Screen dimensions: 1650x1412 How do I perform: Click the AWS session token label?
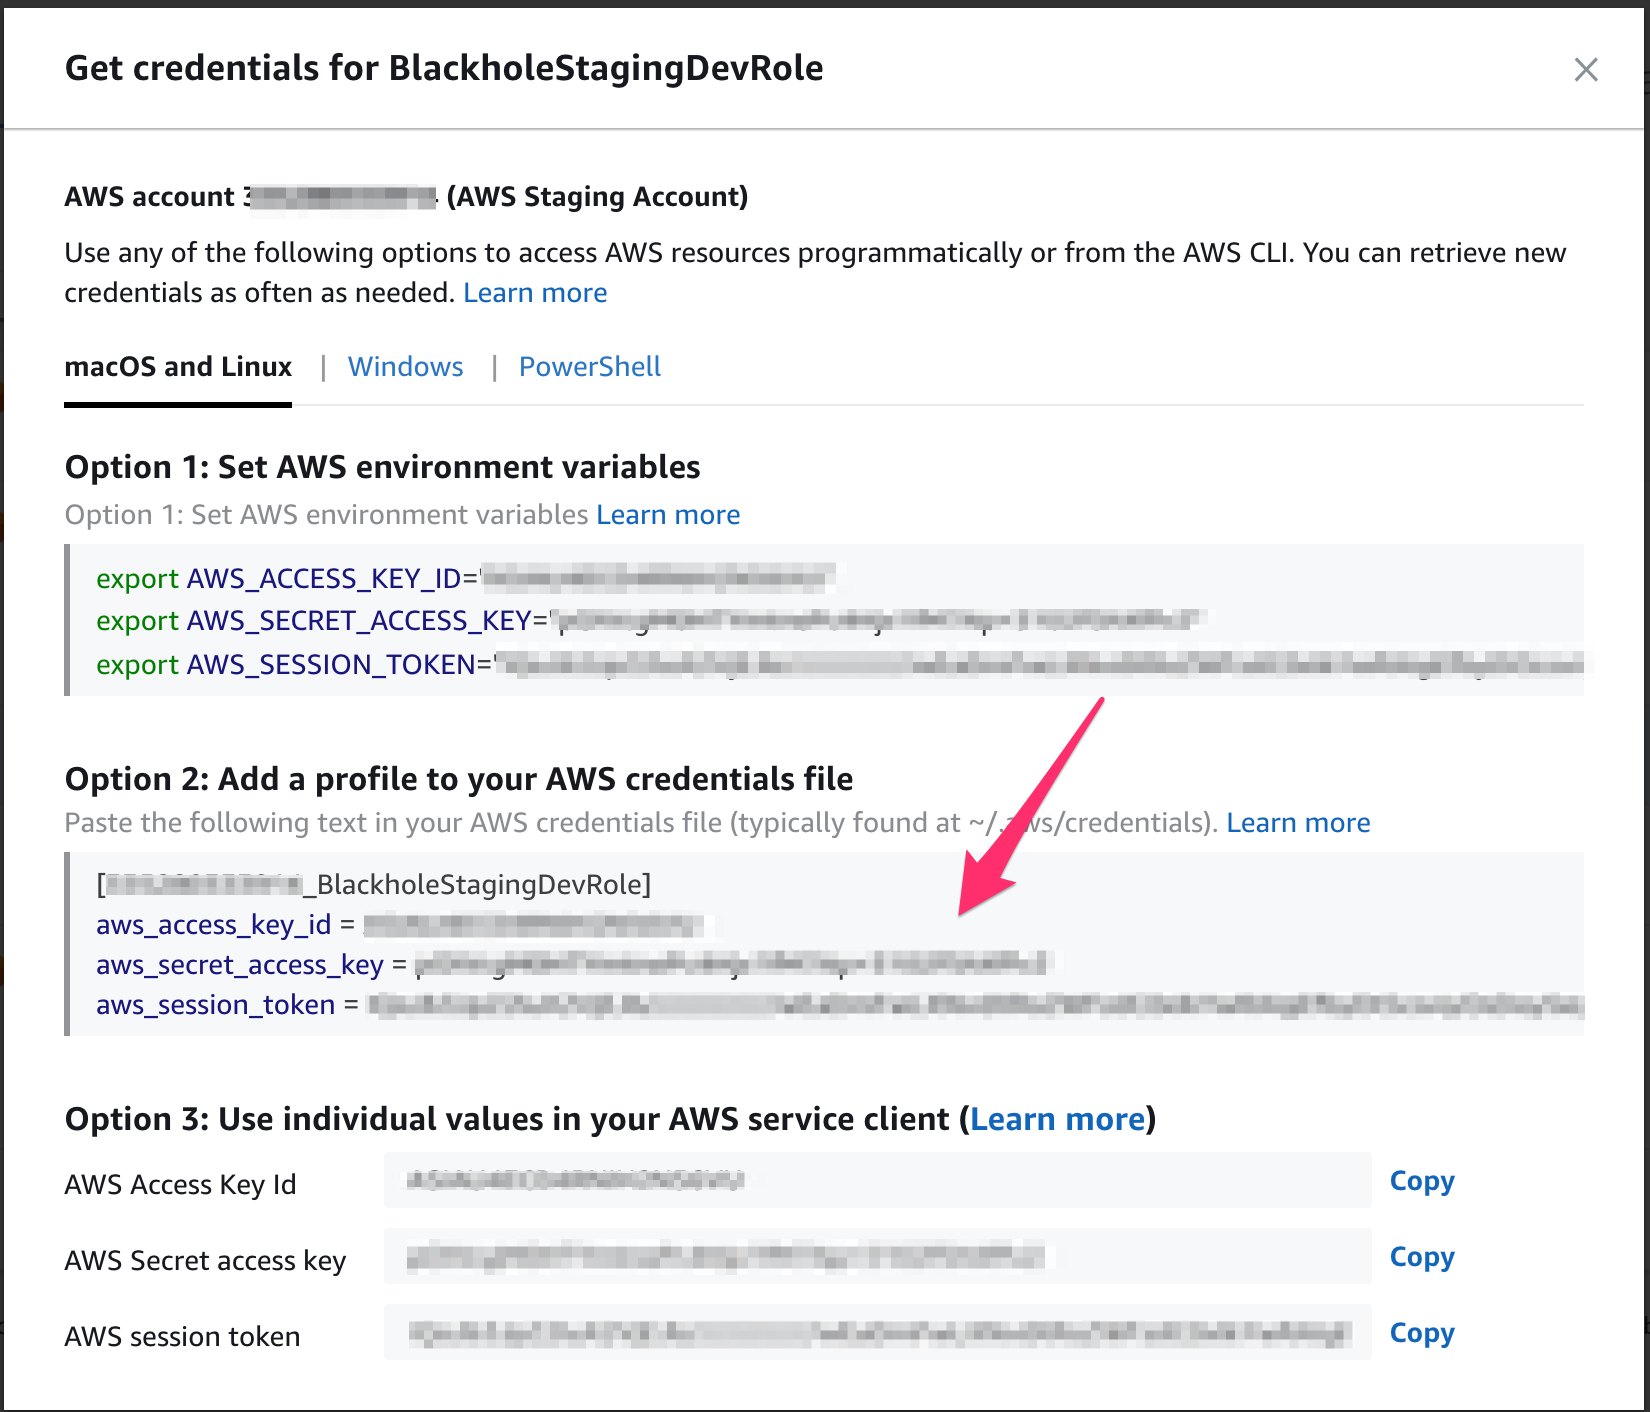pyautogui.click(x=182, y=1337)
